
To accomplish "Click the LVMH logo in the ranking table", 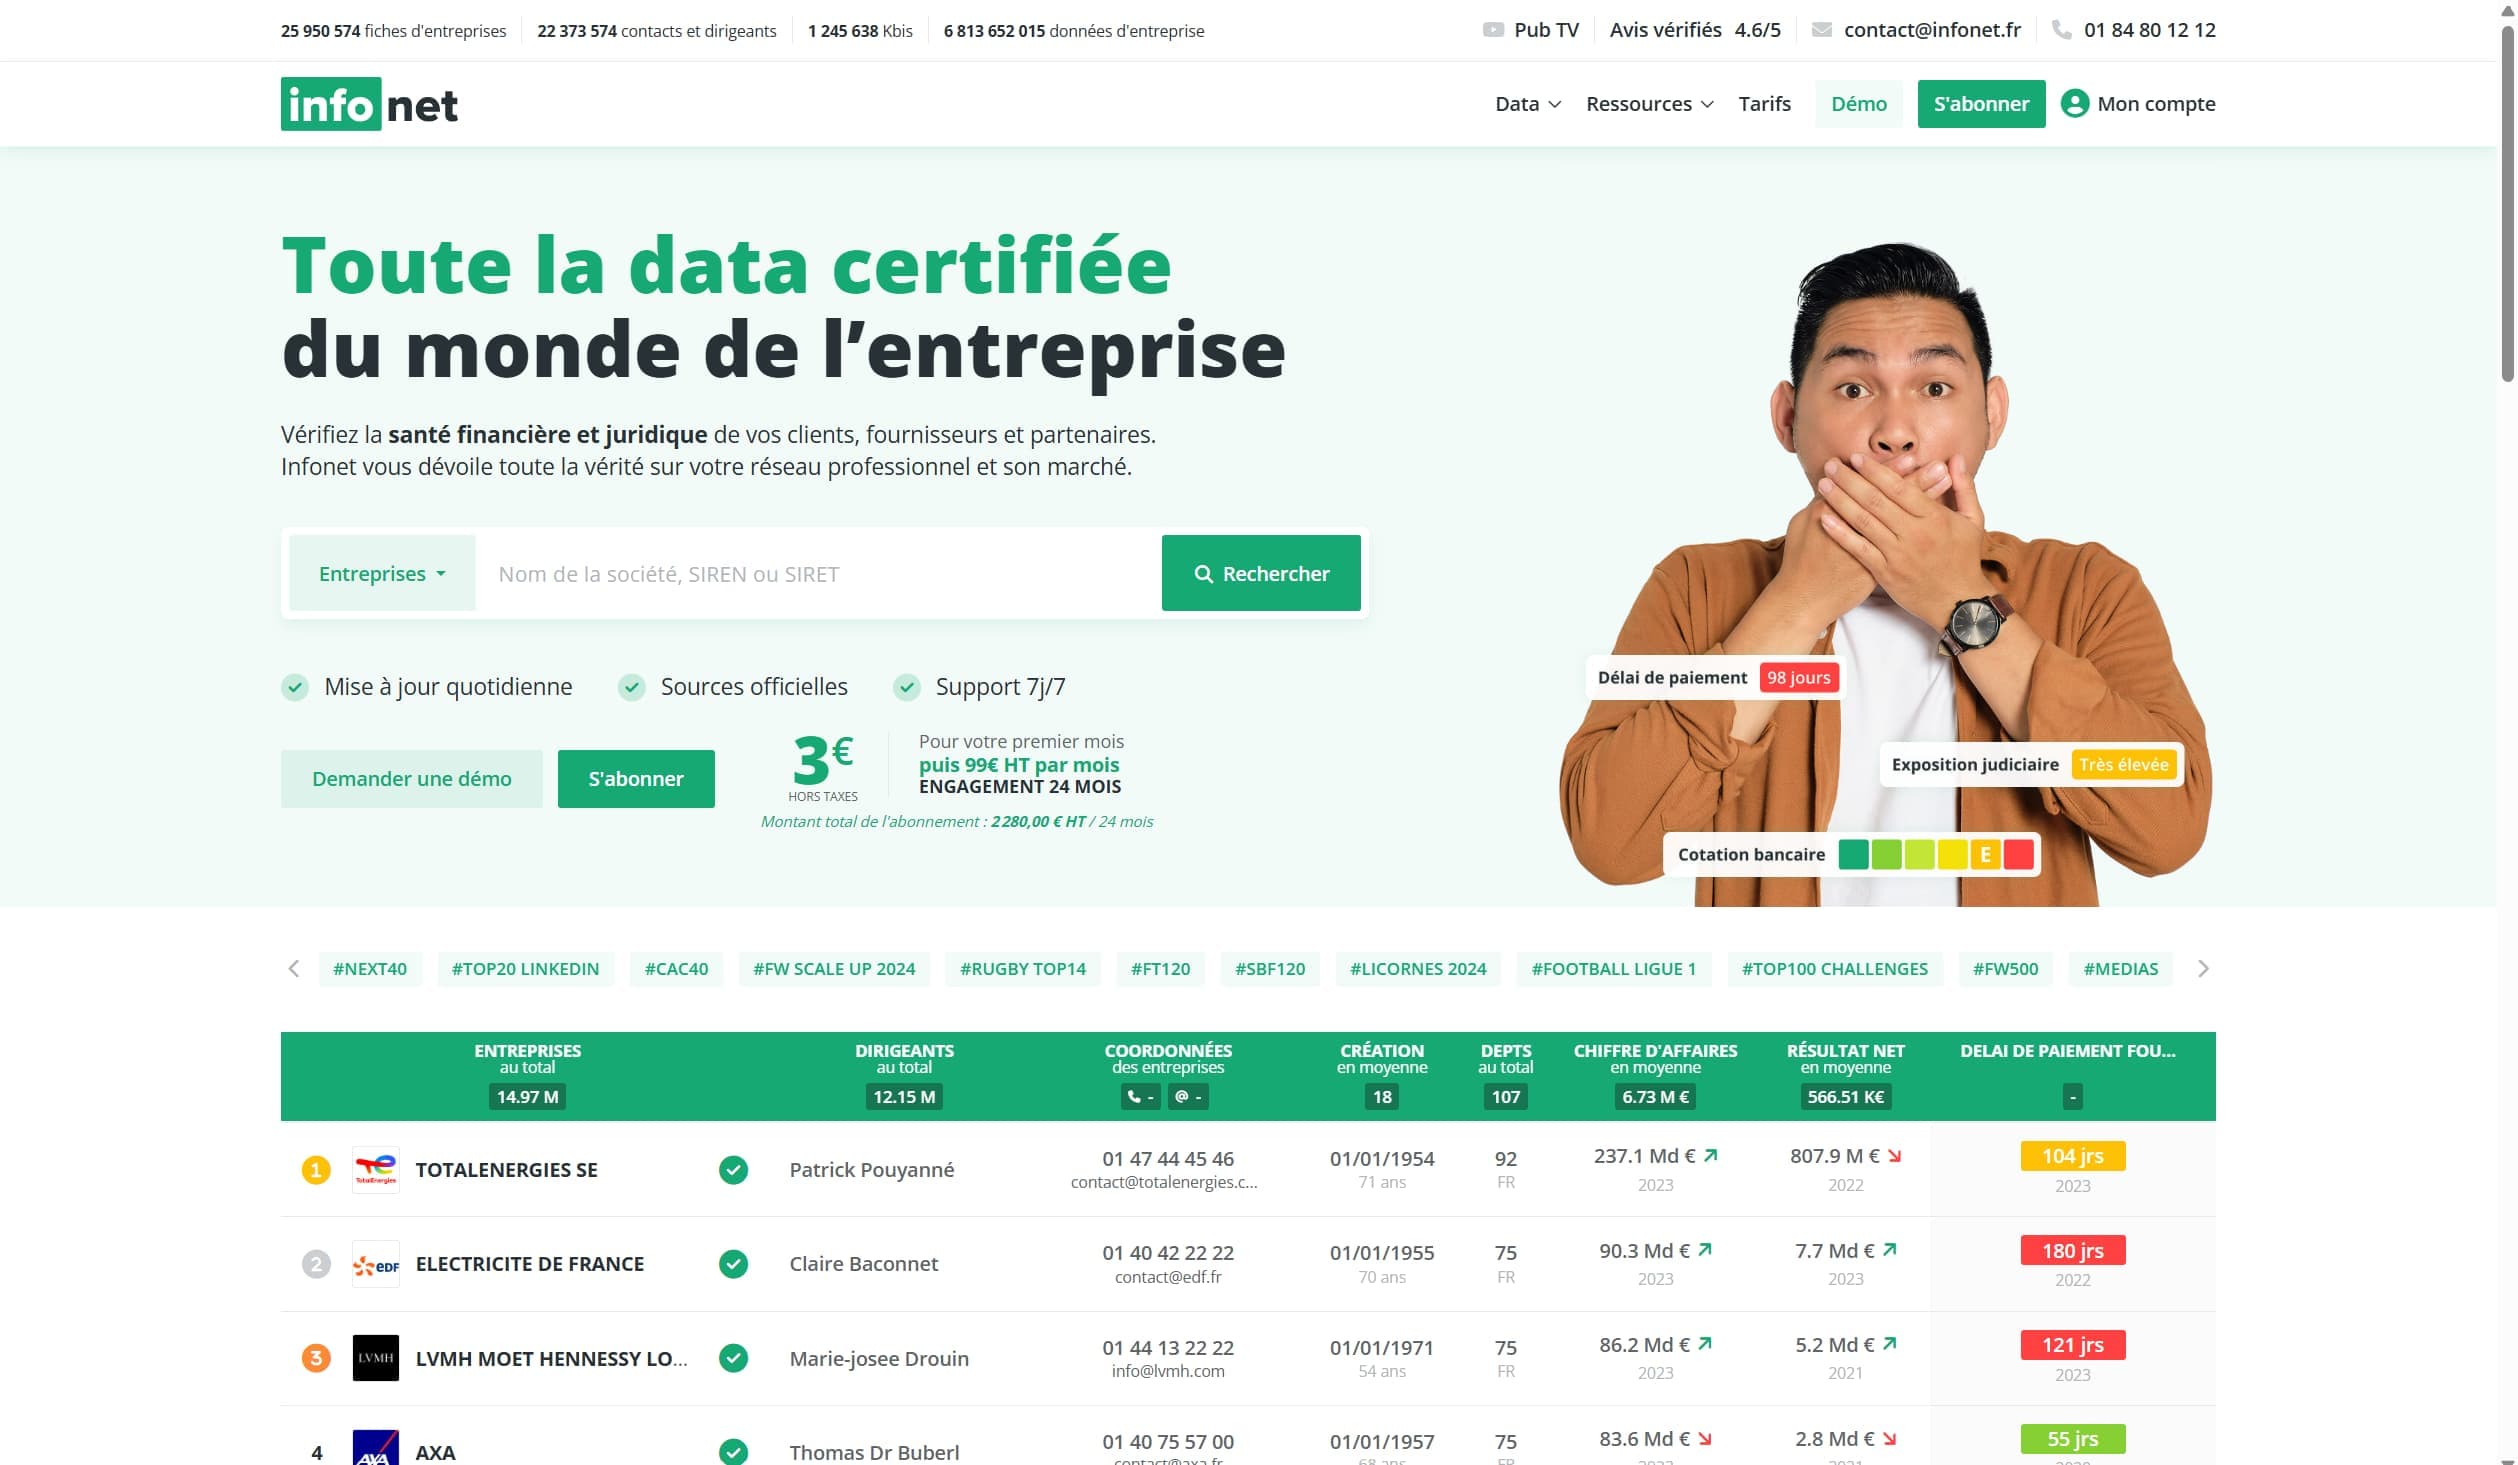I will [375, 1358].
